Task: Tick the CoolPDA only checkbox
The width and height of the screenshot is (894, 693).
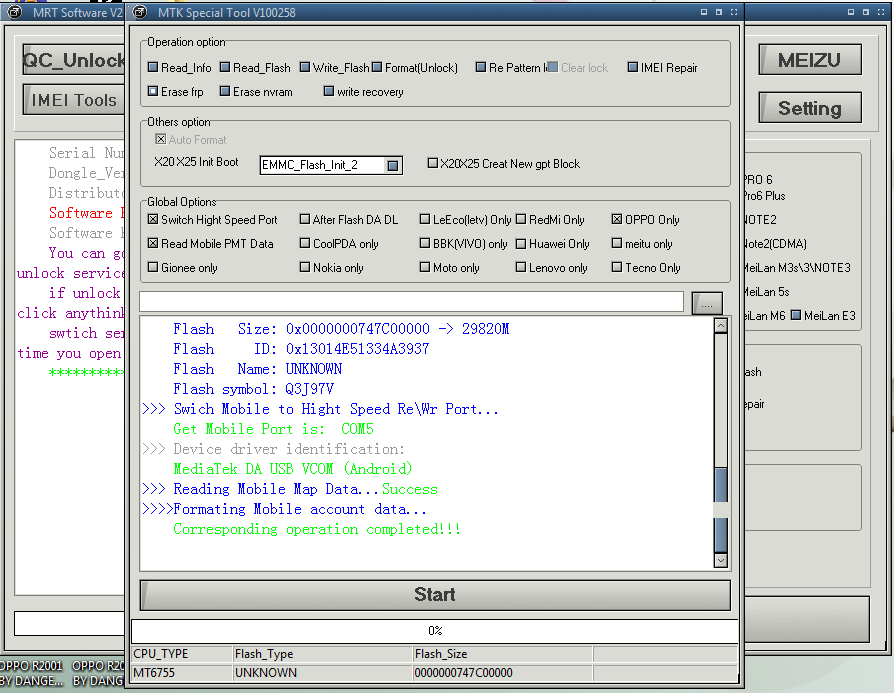Action: (305, 243)
